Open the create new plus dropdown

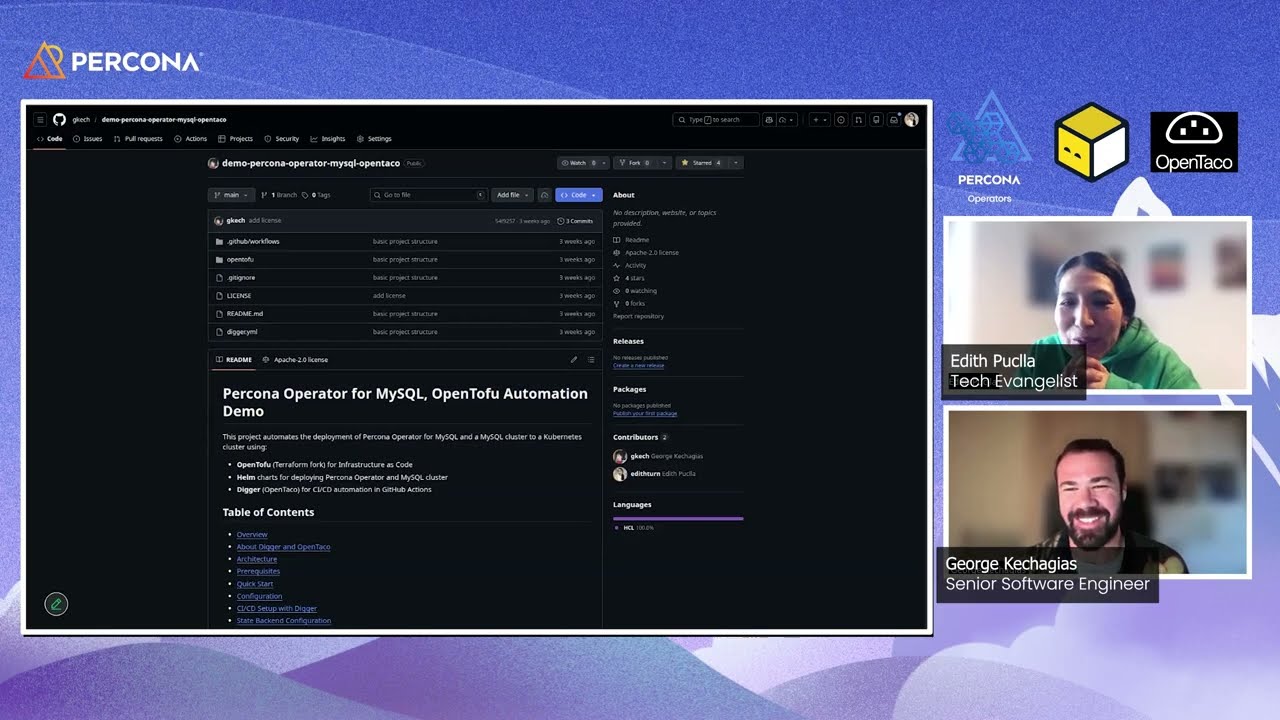(820, 120)
